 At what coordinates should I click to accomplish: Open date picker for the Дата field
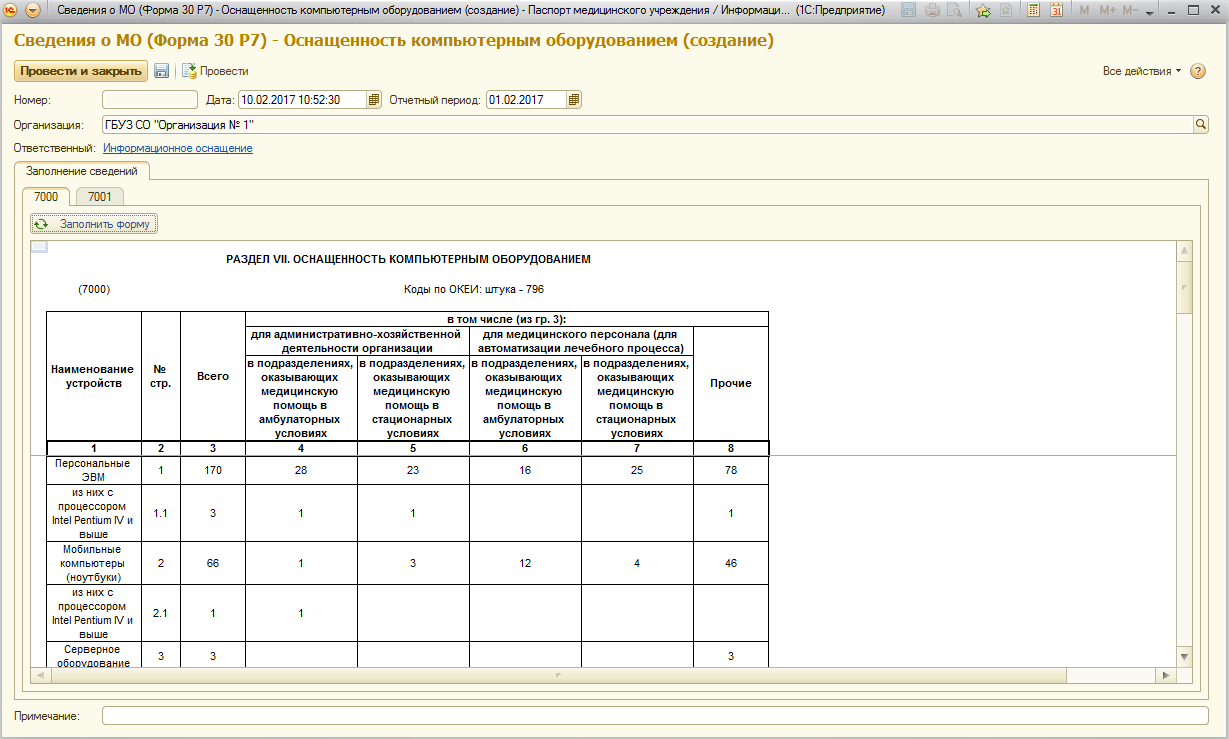coord(374,100)
